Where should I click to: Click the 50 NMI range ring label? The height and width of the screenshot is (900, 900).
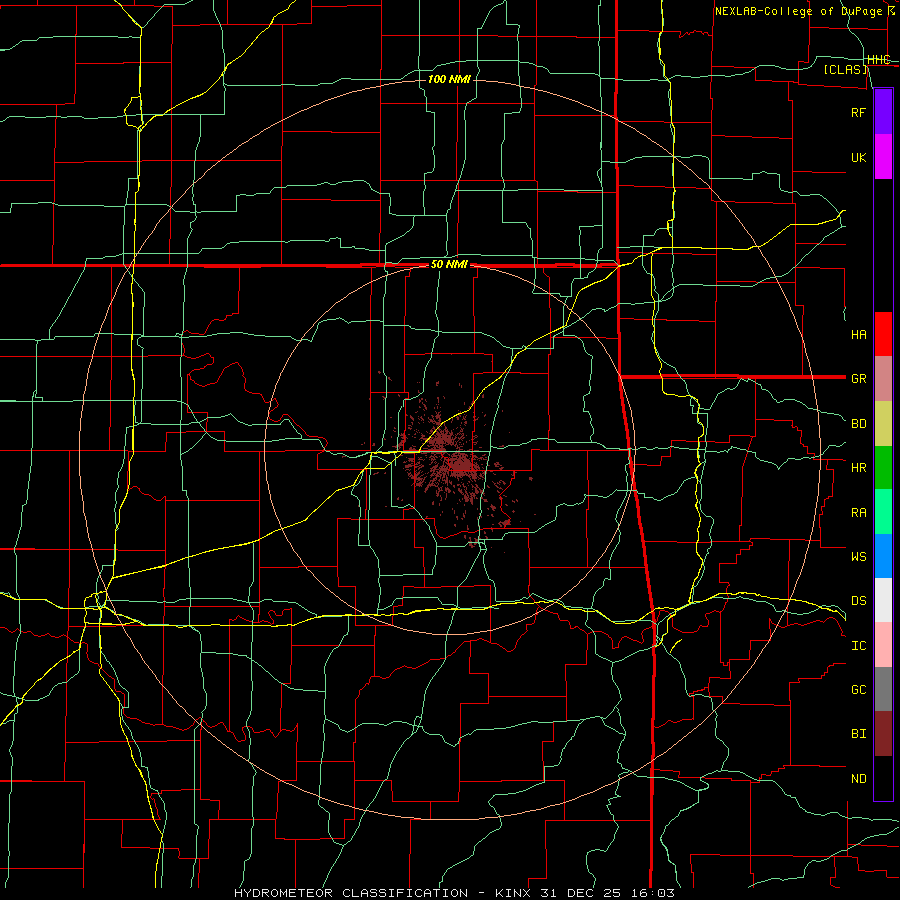point(449,265)
